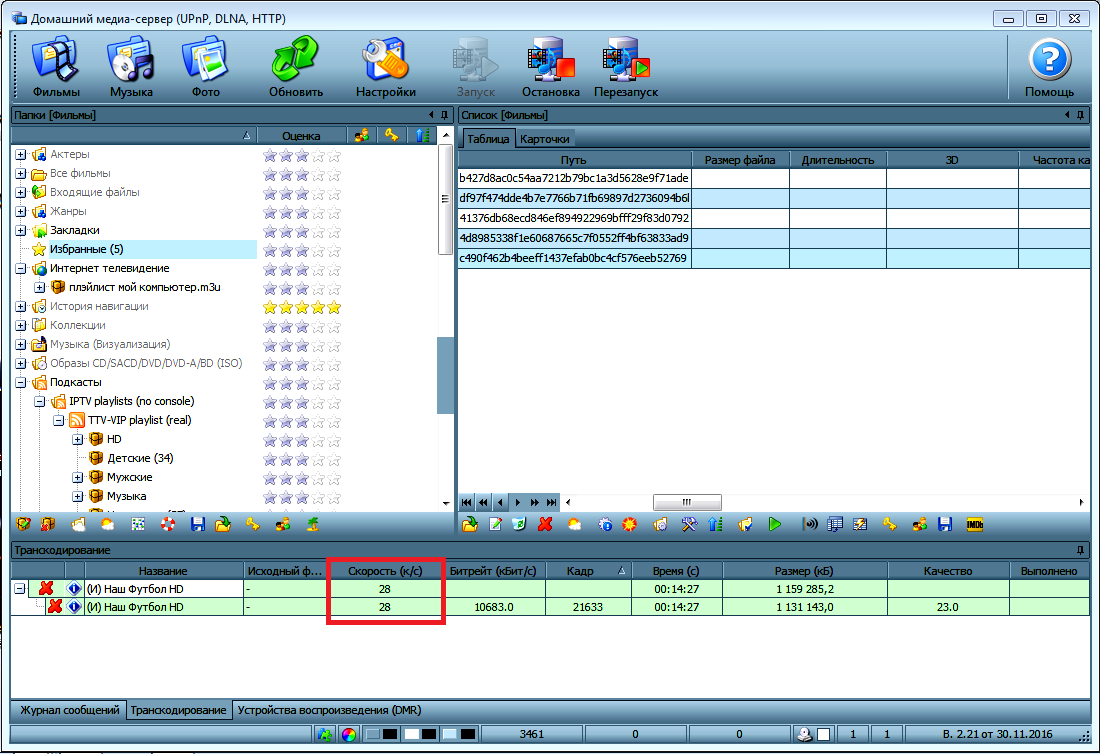Collapse the Наш Футбол HD transcoding row
Image resolution: width=1100 pixels, height=754 pixels.
pos(20,588)
